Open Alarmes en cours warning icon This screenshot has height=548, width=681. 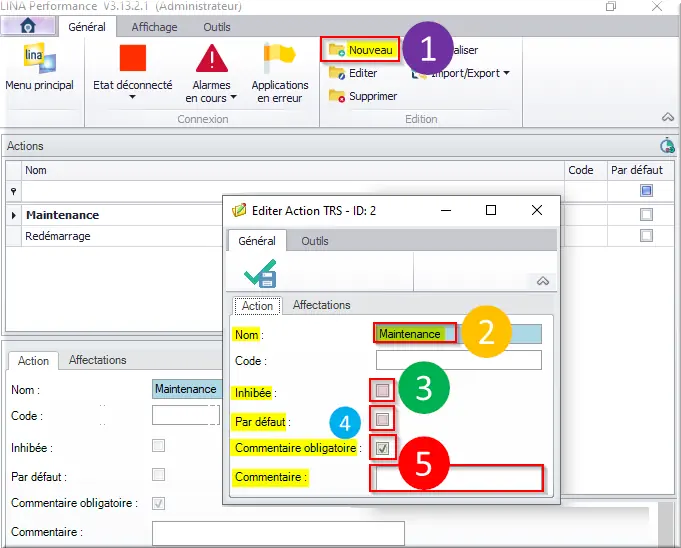click(x=211, y=58)
